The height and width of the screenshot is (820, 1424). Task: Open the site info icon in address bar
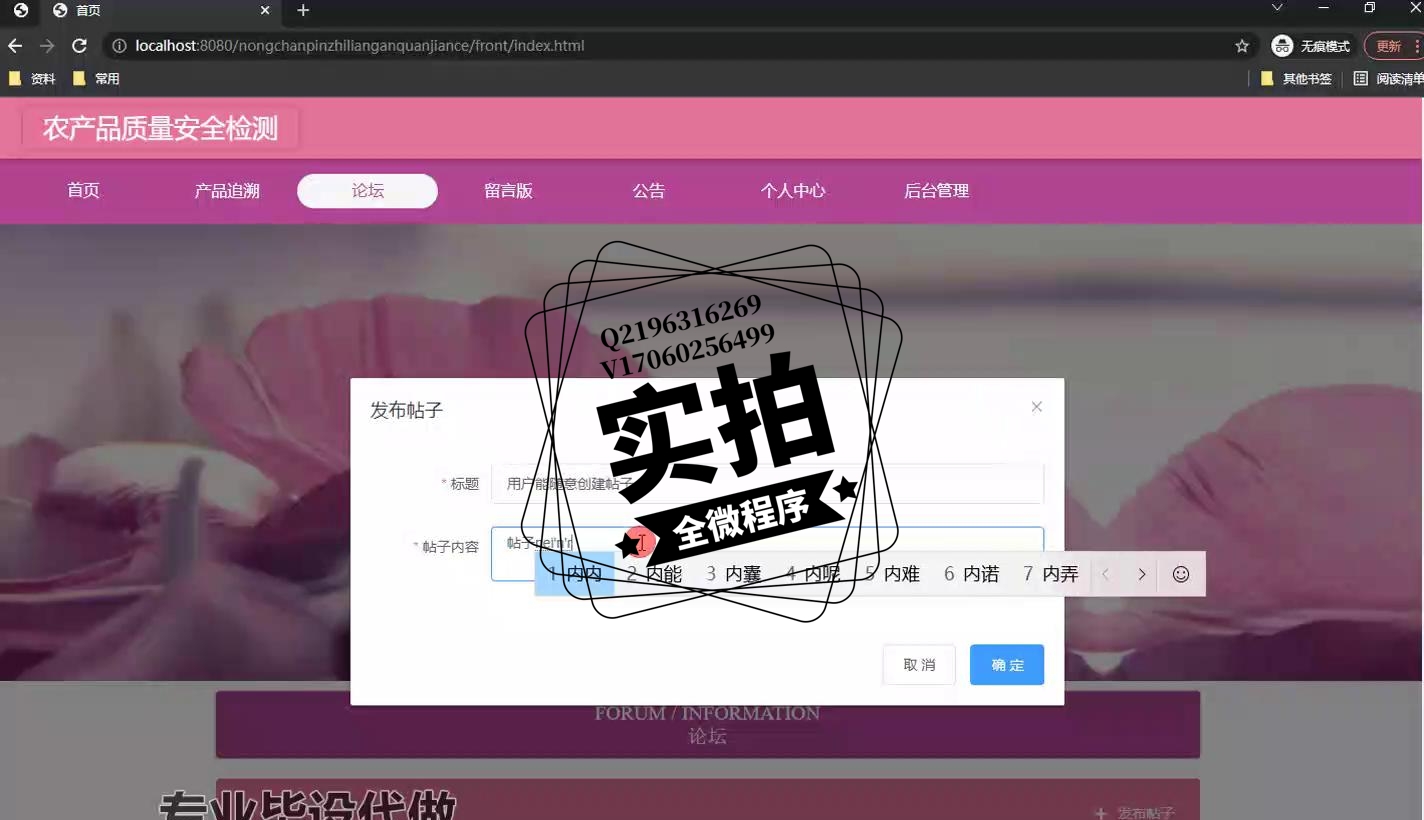[119, 46]
